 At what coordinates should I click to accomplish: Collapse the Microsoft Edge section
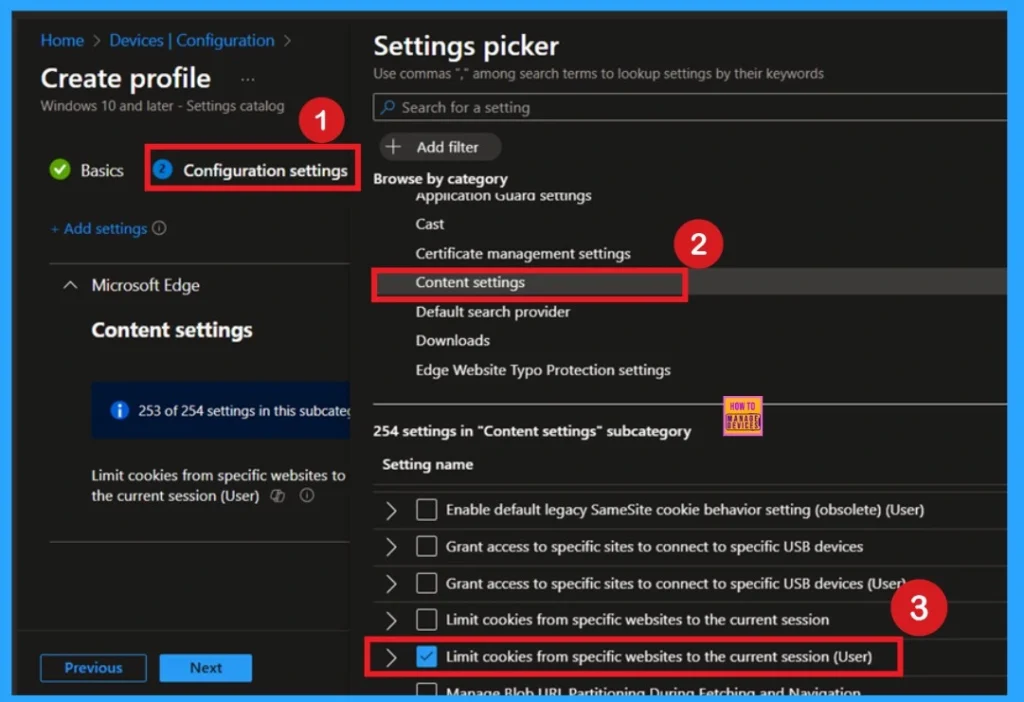coord(70,285)
